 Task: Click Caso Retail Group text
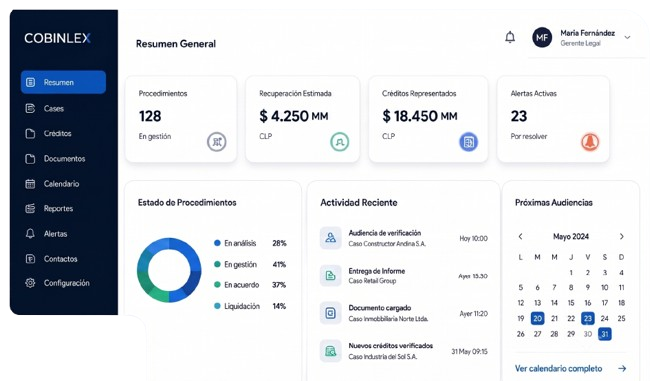(x=372, y=281)
